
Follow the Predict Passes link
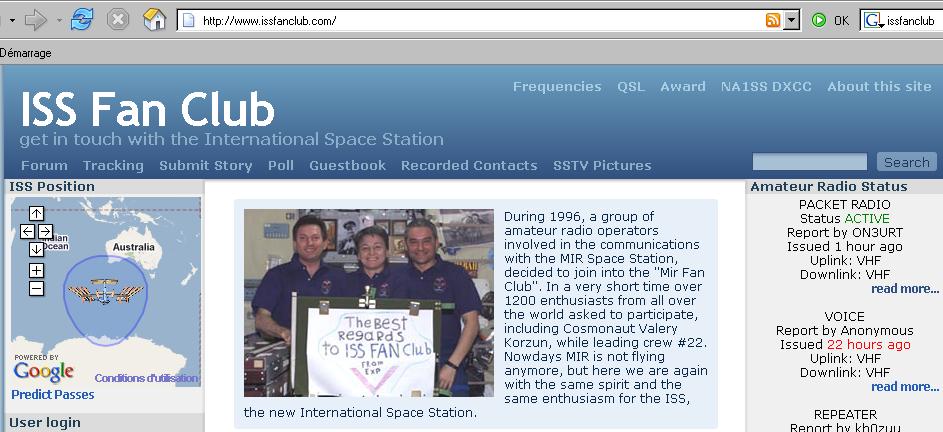point(53,394)
